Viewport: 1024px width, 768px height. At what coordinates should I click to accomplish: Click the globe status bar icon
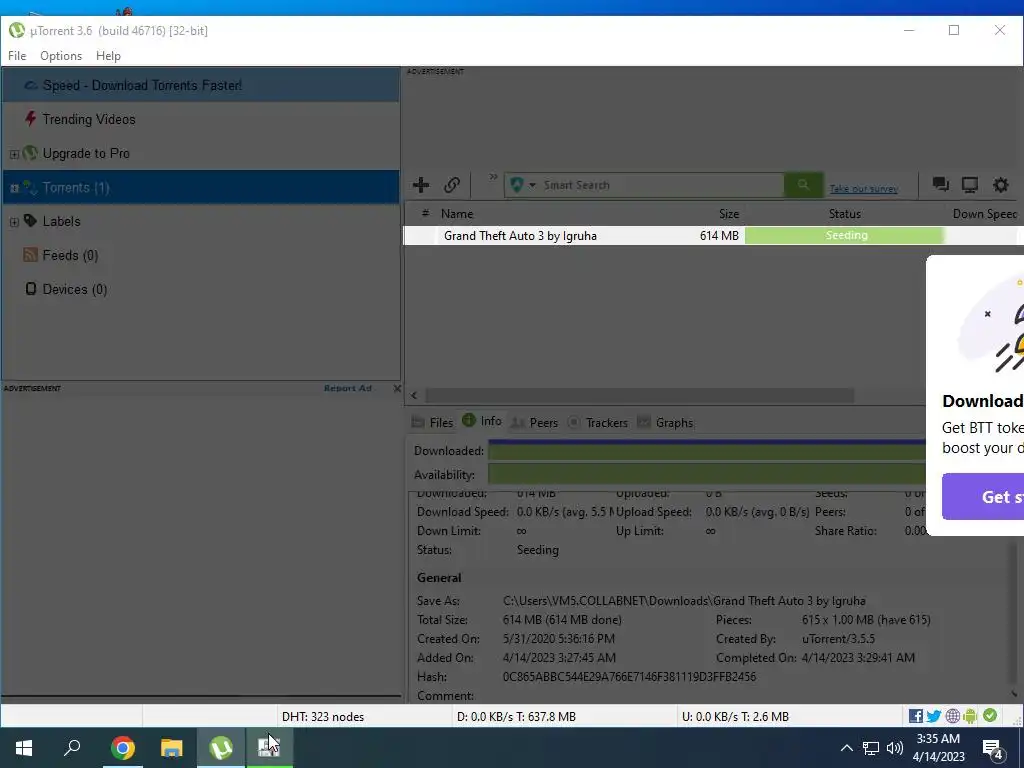[953, 716]
